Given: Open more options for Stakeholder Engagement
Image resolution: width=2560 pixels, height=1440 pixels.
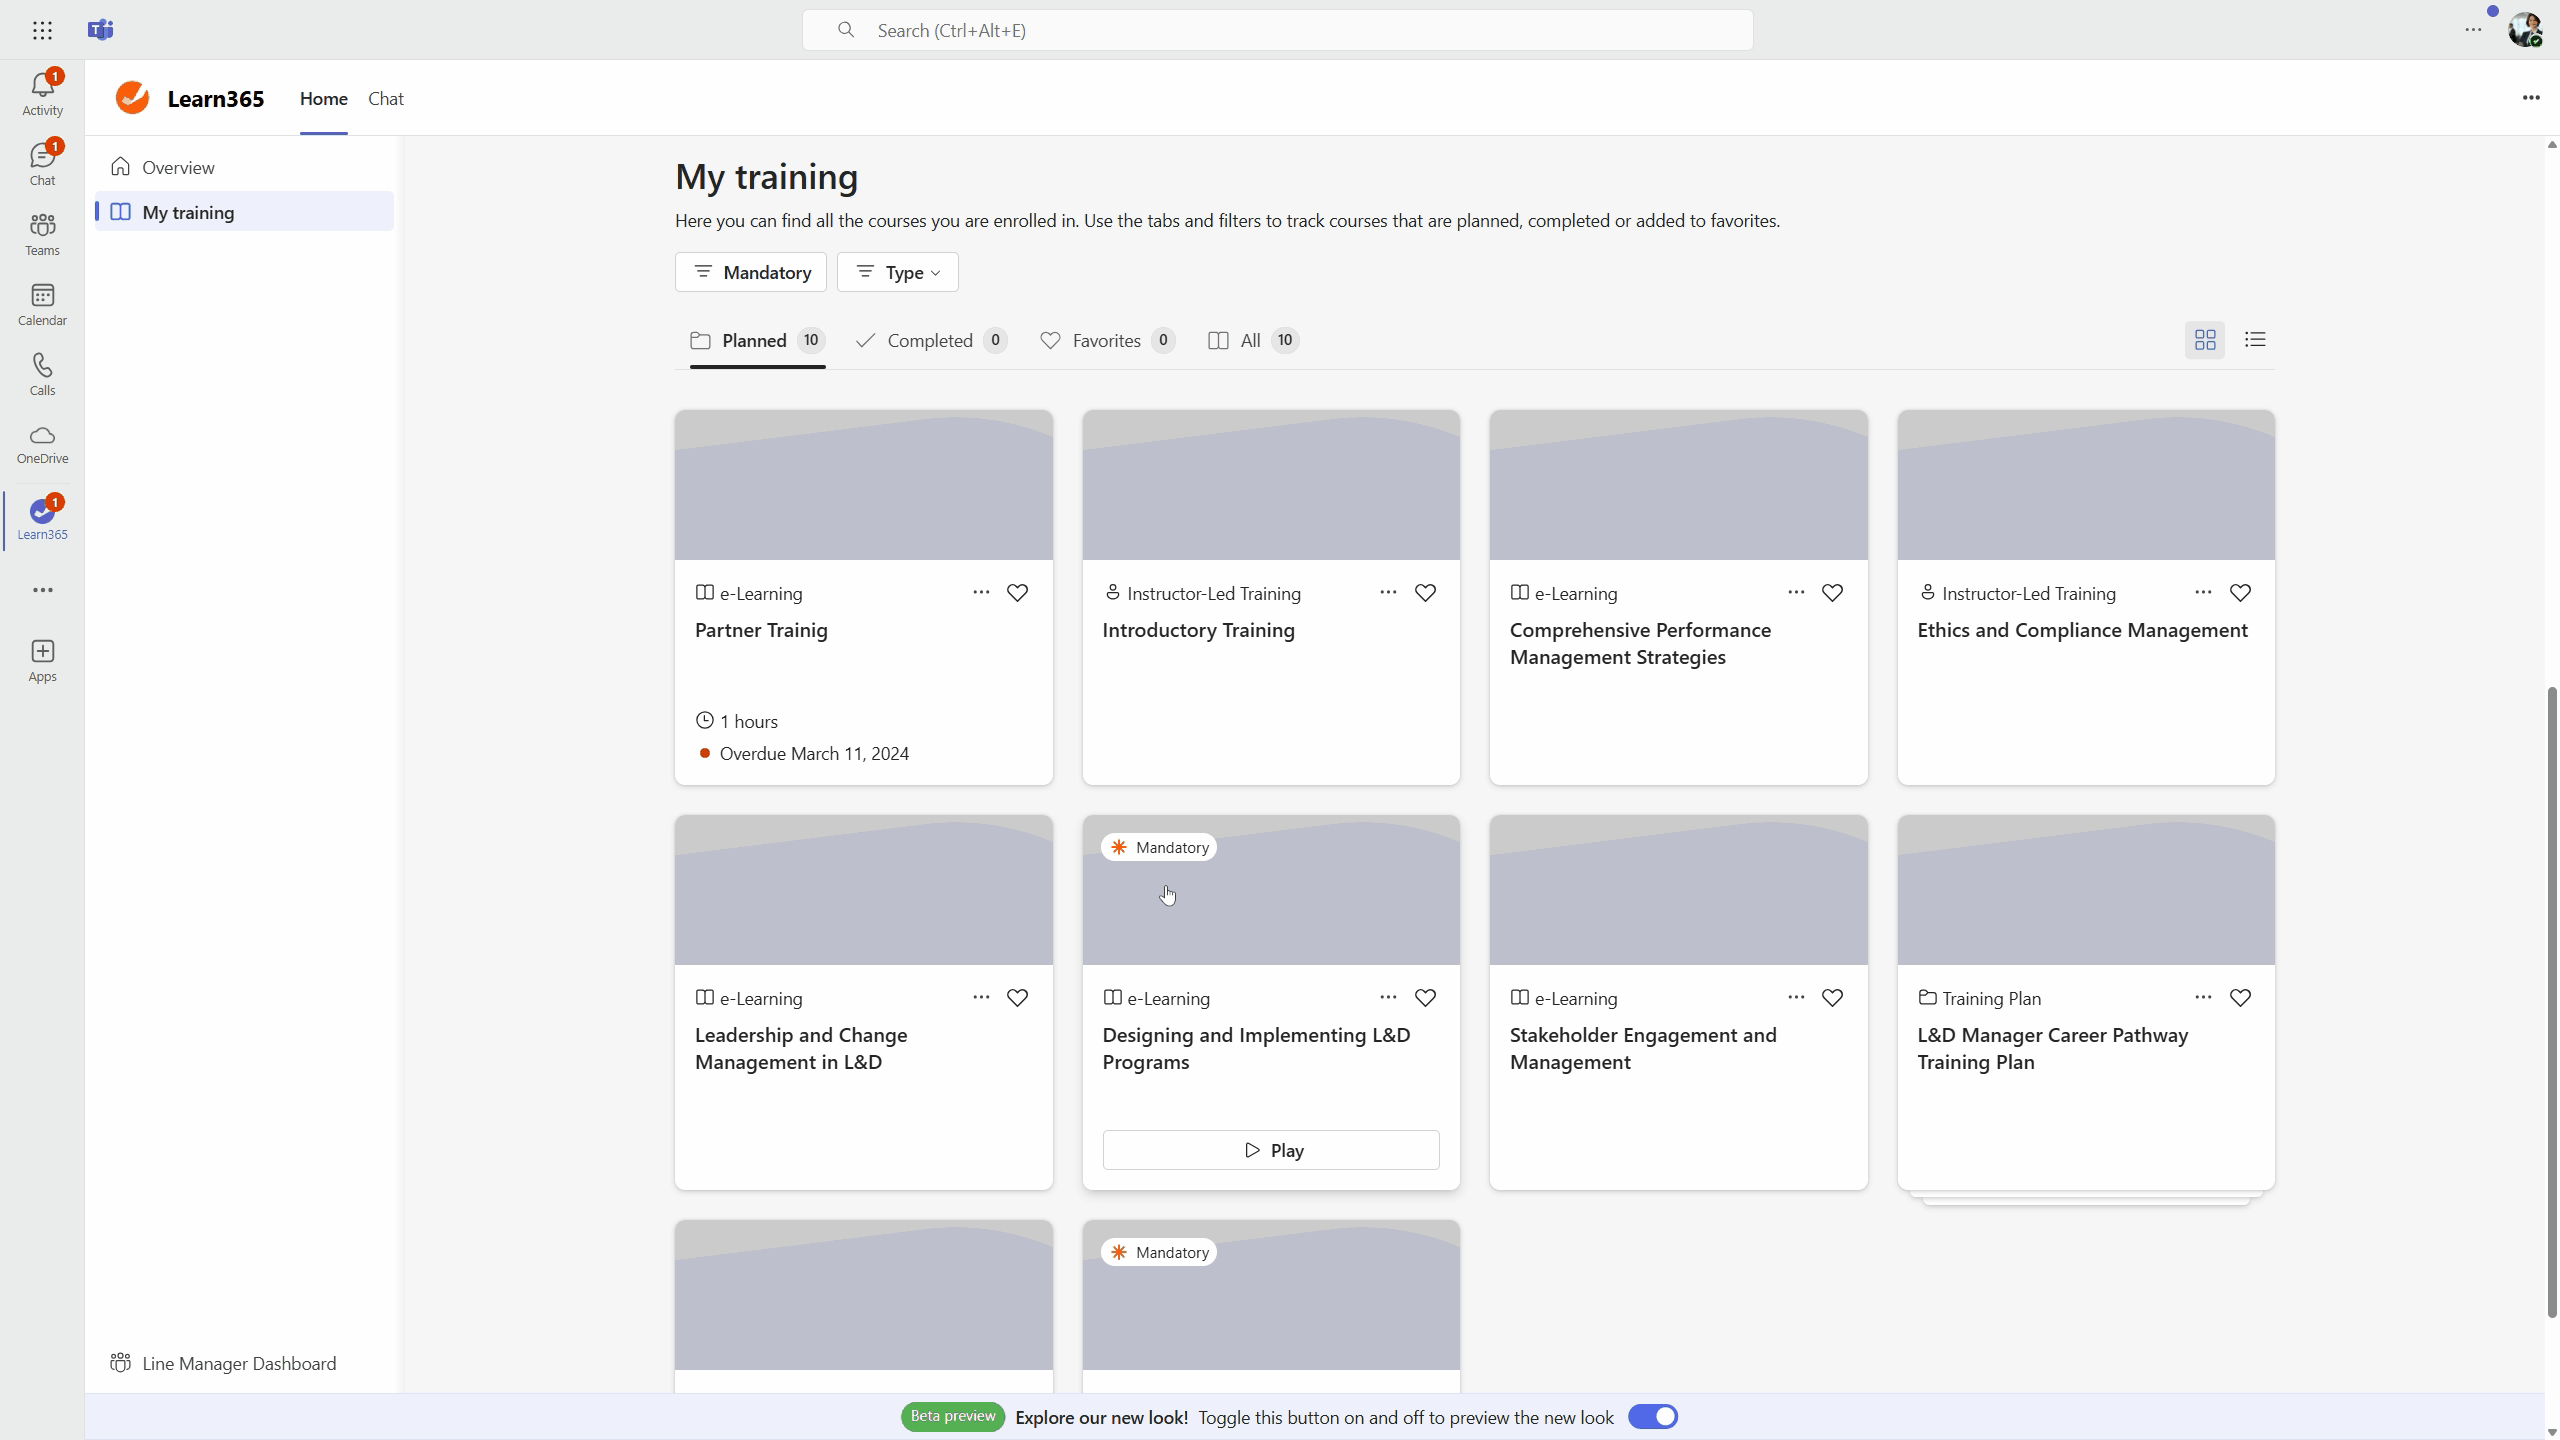Looking at the screenshot, I should (1796, 998).
